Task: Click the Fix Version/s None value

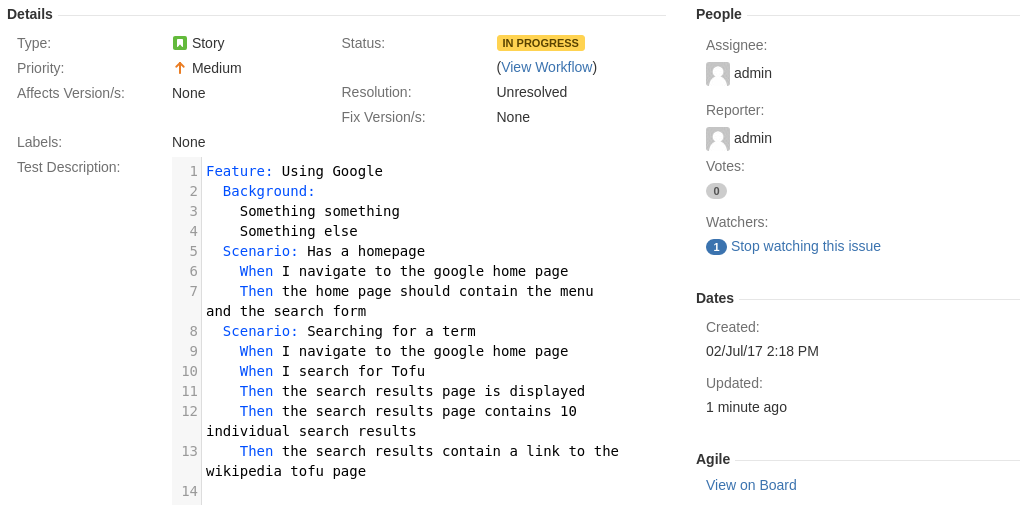Action: tap(513, 117)
